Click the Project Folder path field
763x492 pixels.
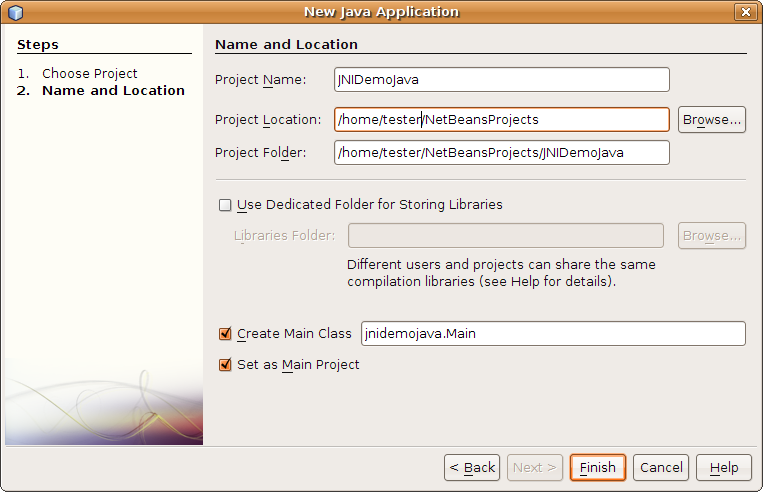[501, 153]
